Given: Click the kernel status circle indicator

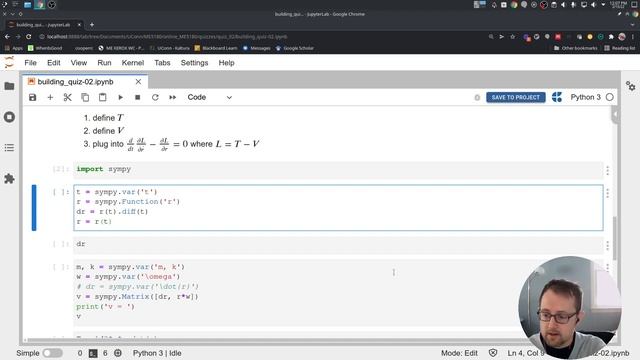Looking at the screenshot, I should pos(609,98).
